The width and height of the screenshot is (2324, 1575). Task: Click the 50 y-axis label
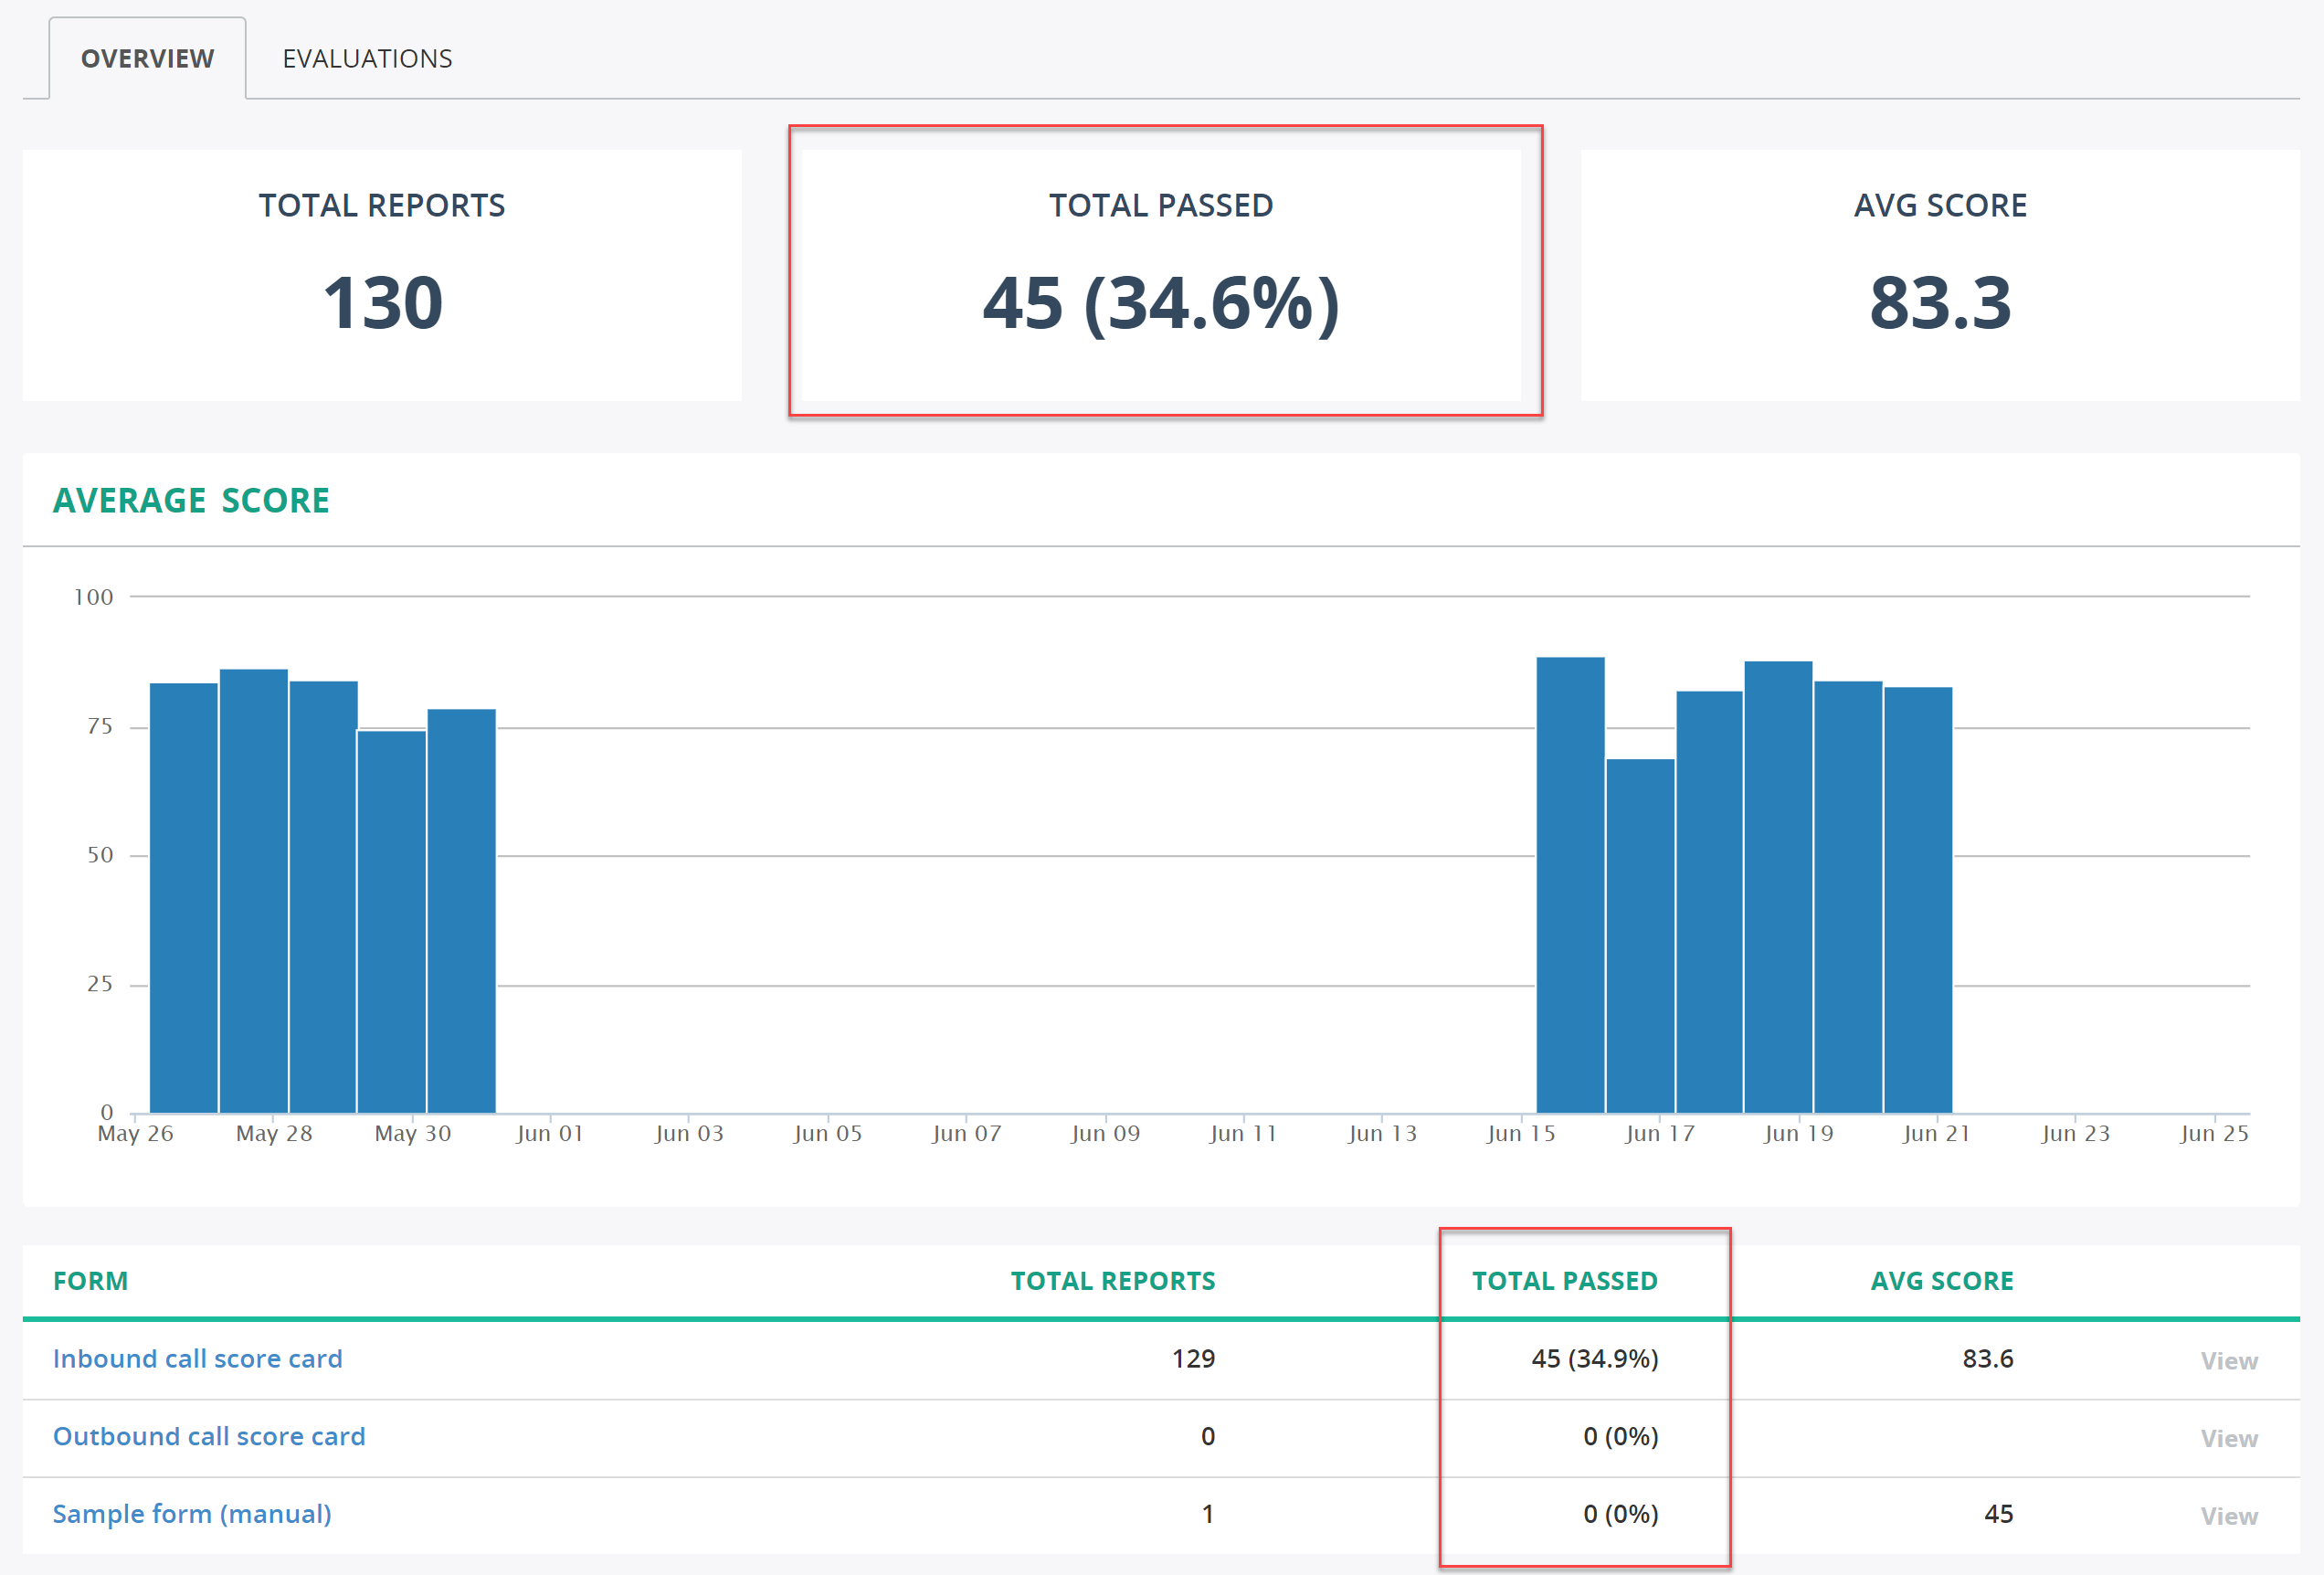(x=100, y=855)
